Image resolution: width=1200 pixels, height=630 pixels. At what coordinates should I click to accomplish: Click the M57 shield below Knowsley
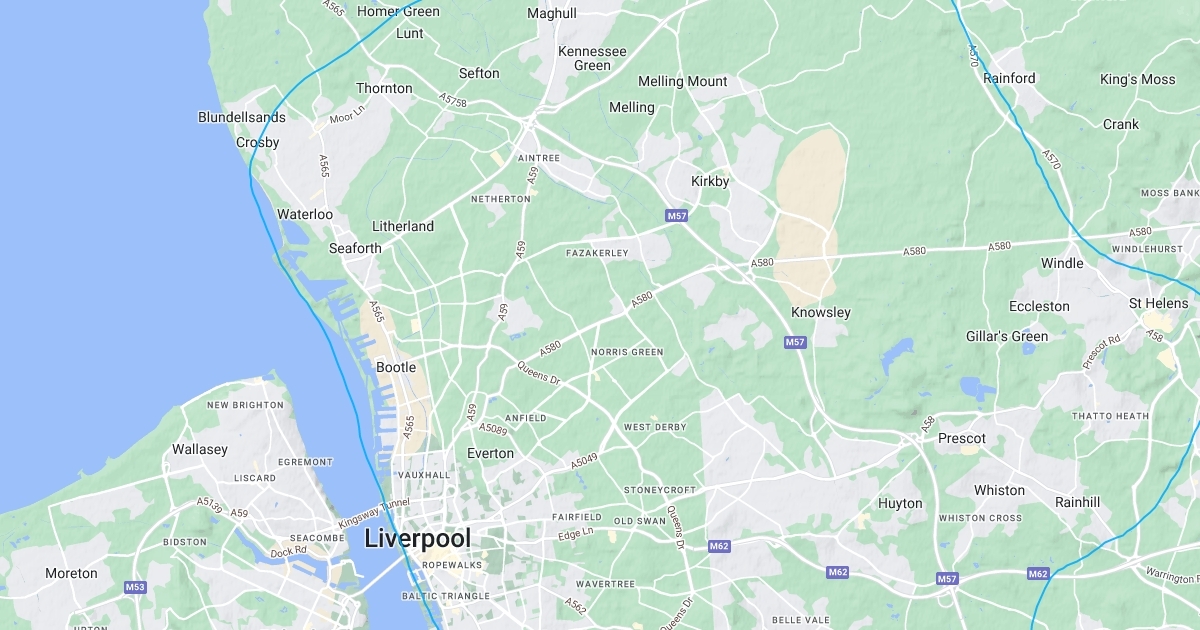click(x=795, y=342)
